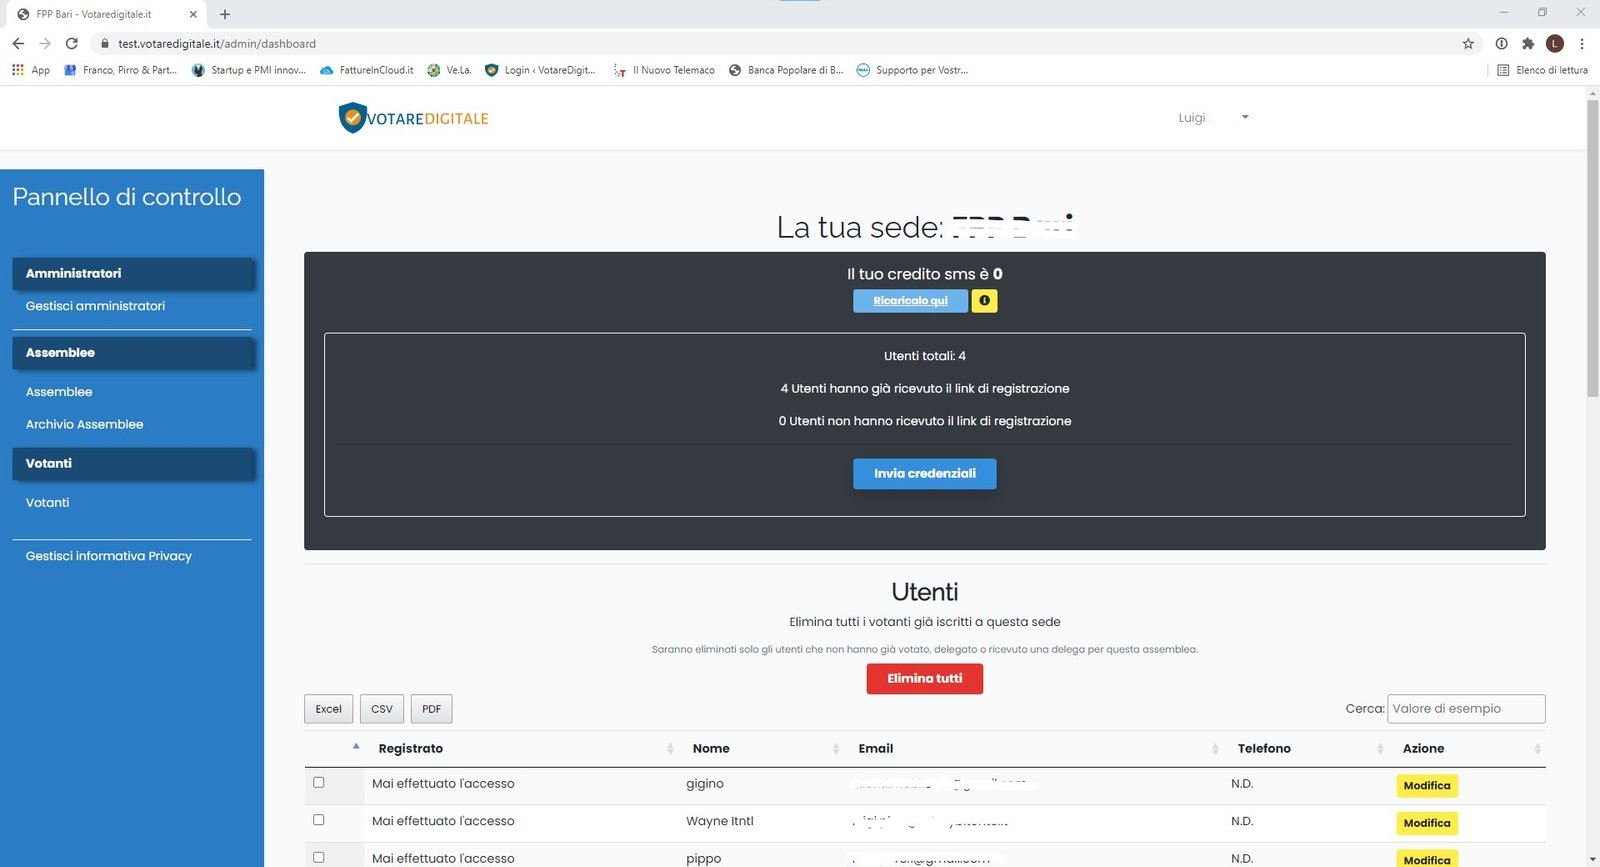Screen dimensions: 1600x867
Task: Check the box in the pippo row
Action: (x=319, y=857)
